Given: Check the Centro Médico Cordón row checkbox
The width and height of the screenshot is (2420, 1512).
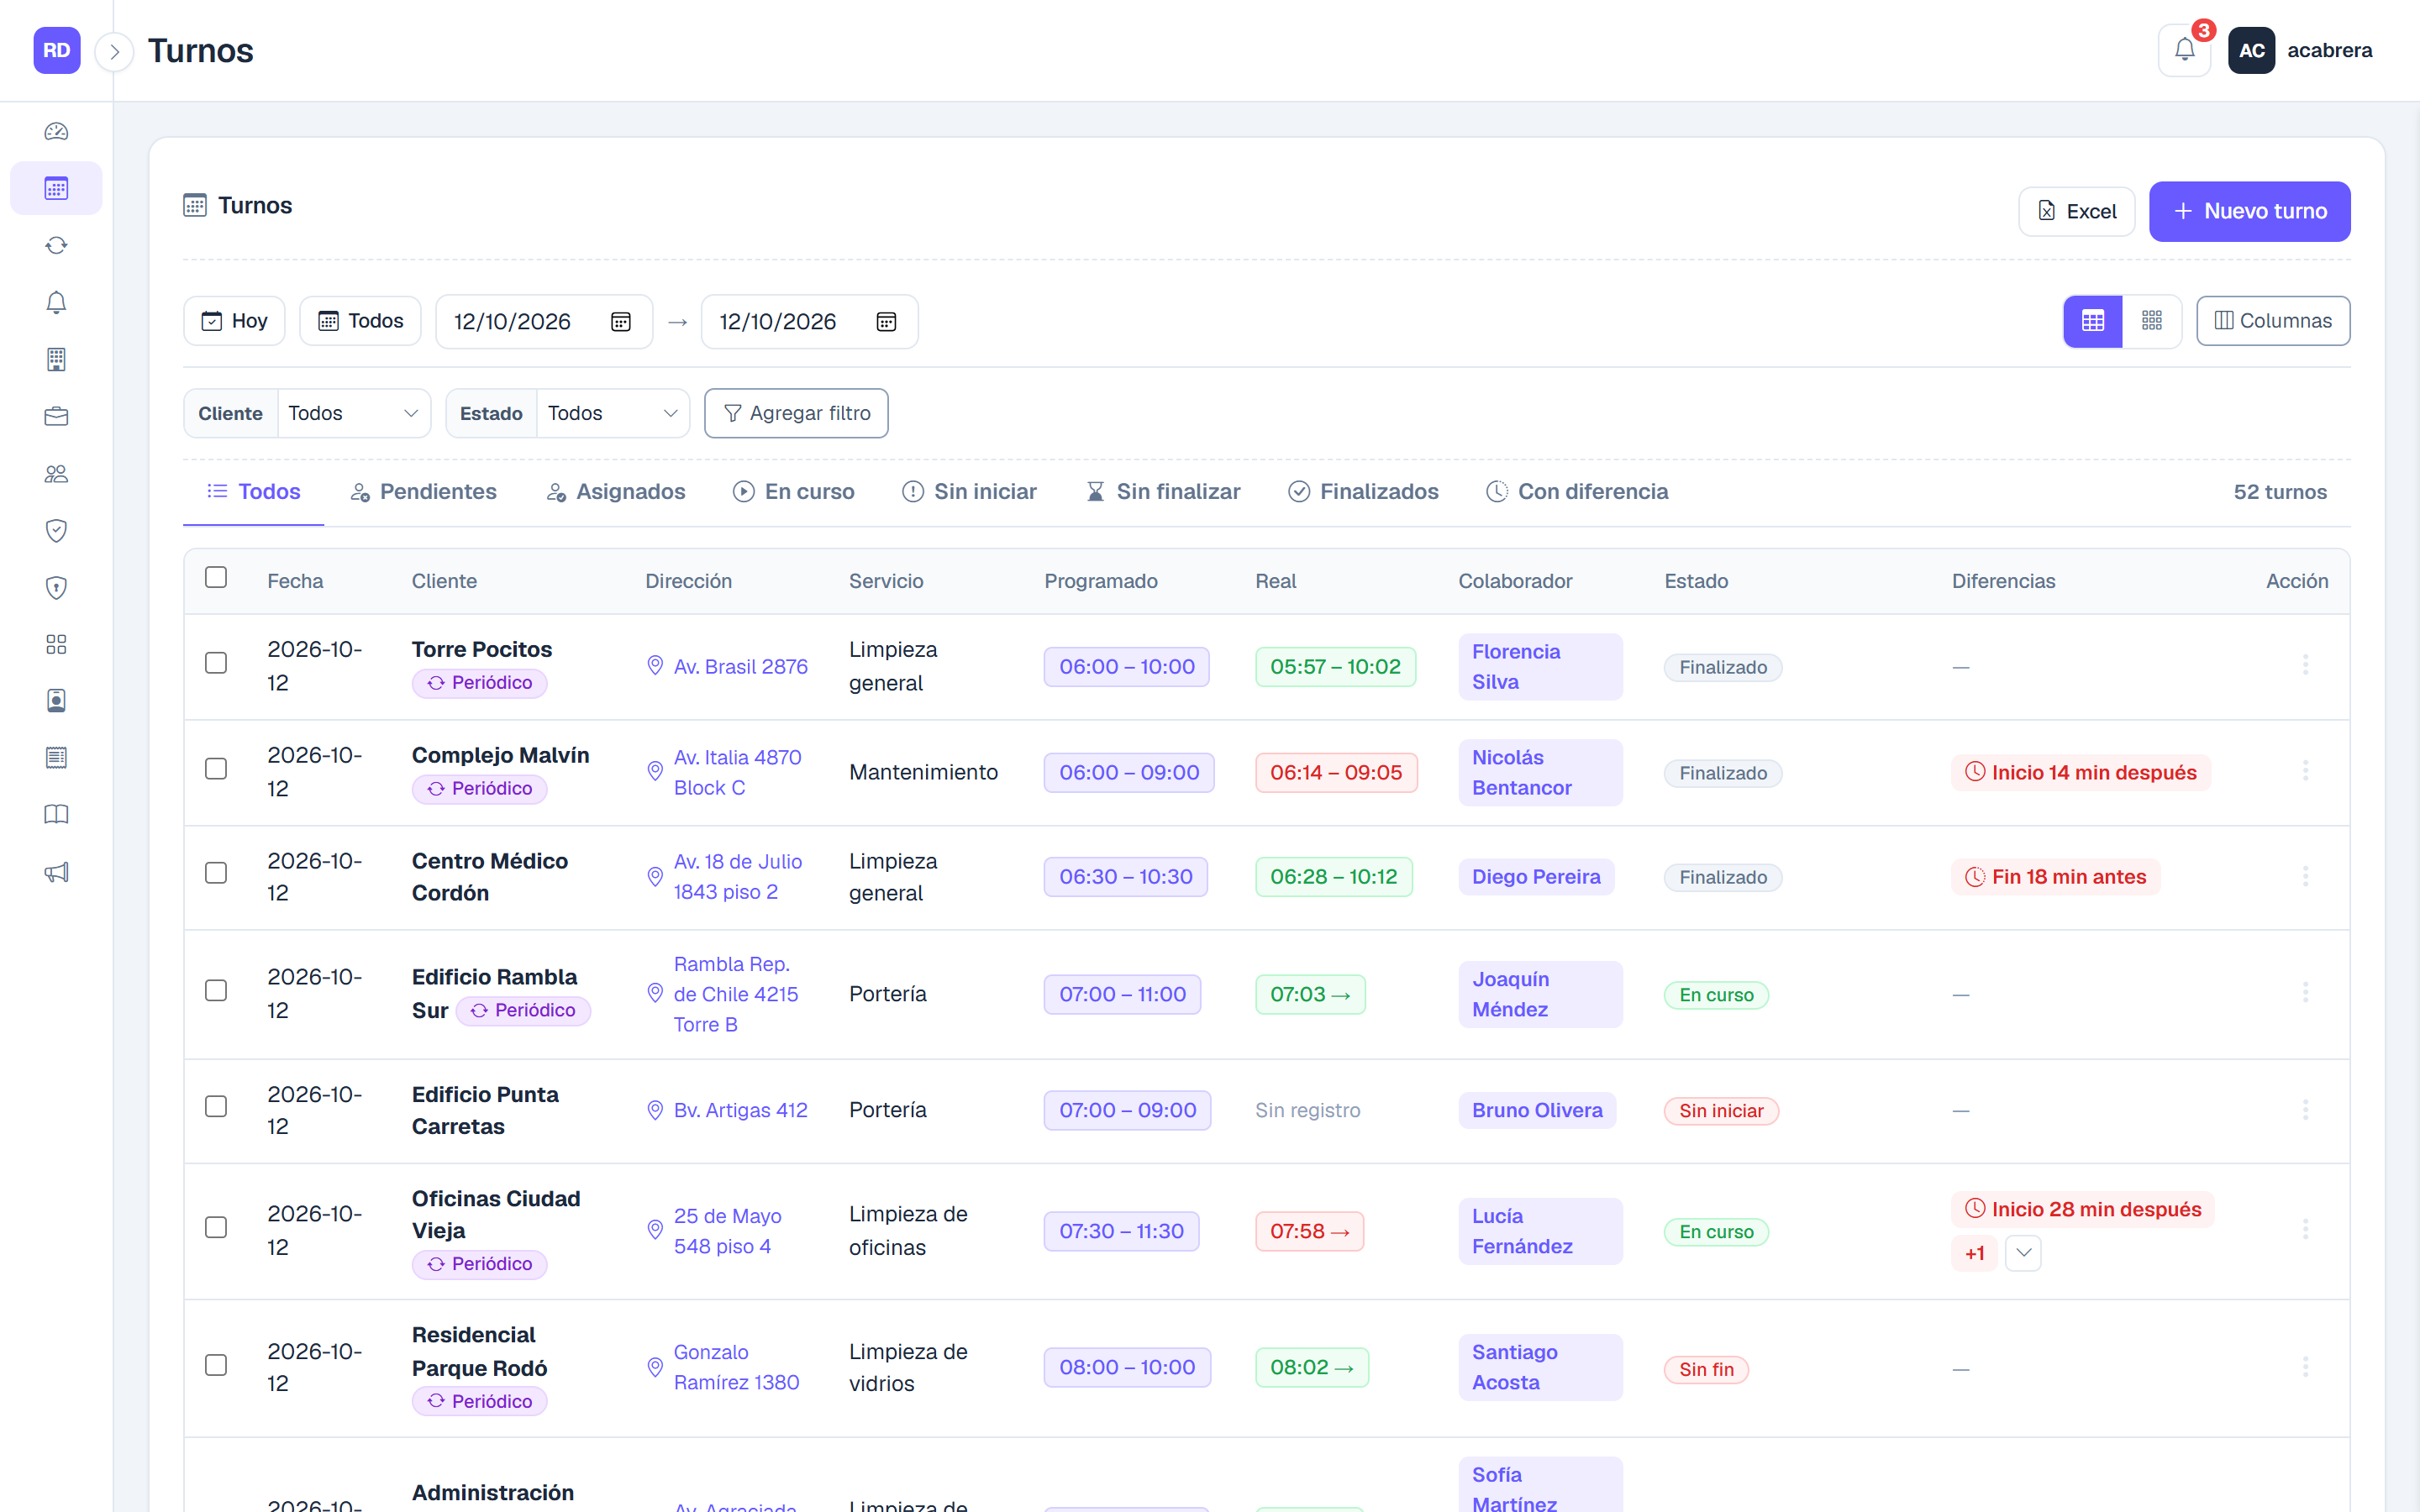Looking at the screenshot, I should point(216,873).
